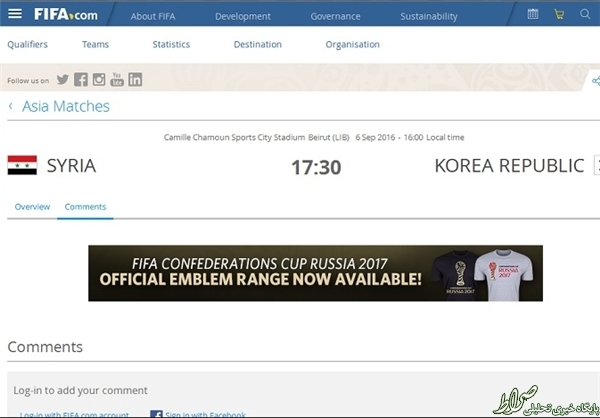The height and width of the screenshot is (418, 600).
Task: Click the back chevron beside Asia Matches
Action: coord(11,106)
